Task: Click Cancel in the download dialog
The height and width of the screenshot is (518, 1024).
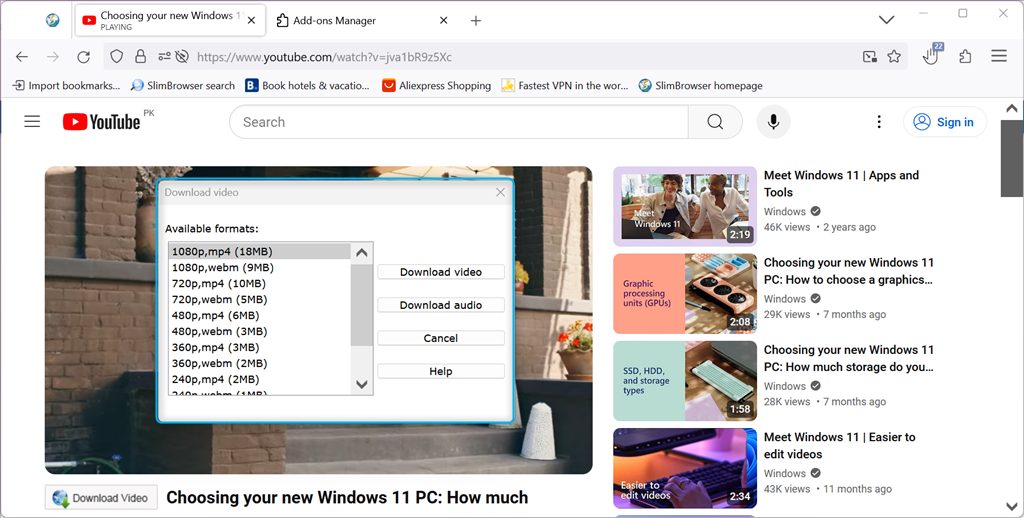Action: 441,338
